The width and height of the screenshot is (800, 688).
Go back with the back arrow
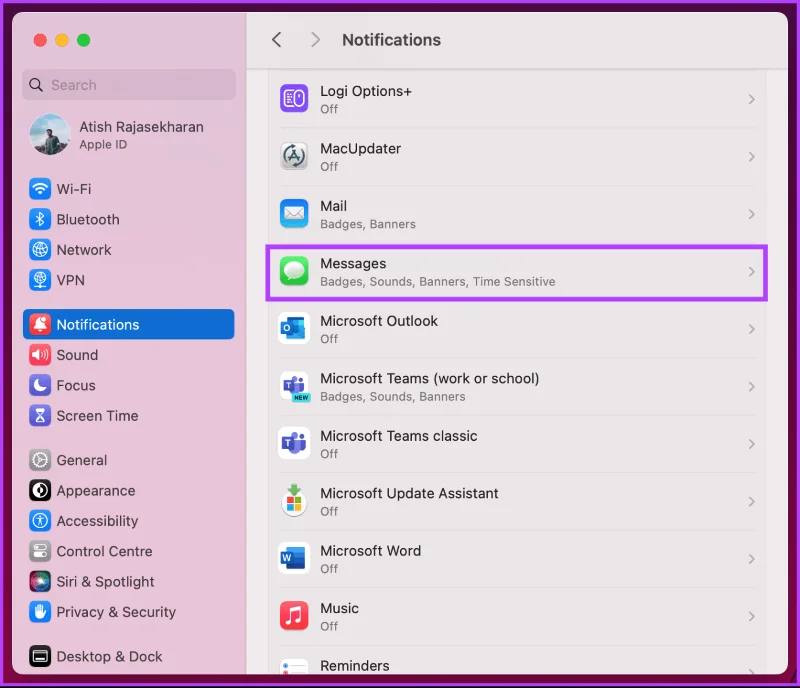tap(277, 40)
